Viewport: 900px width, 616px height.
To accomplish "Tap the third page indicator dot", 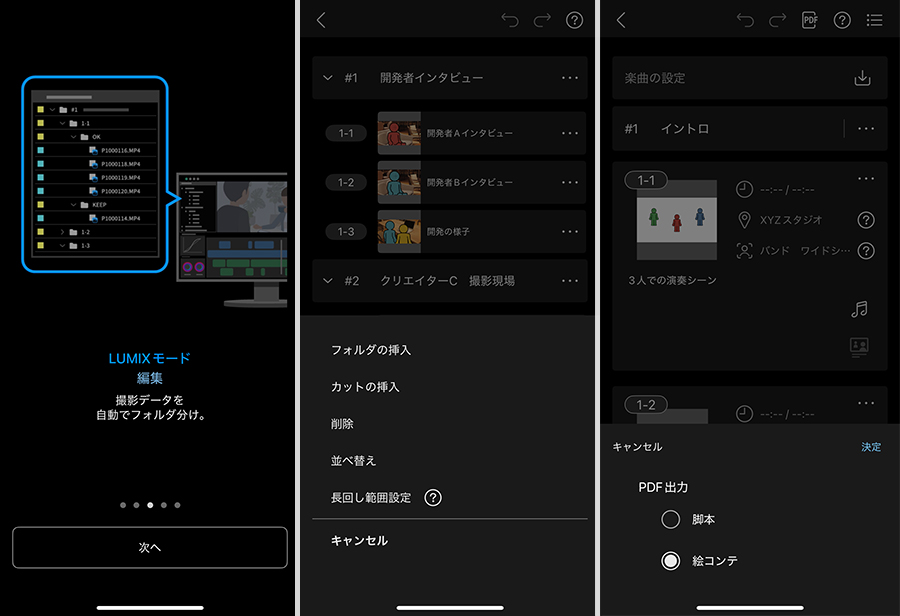I will 150,505.
